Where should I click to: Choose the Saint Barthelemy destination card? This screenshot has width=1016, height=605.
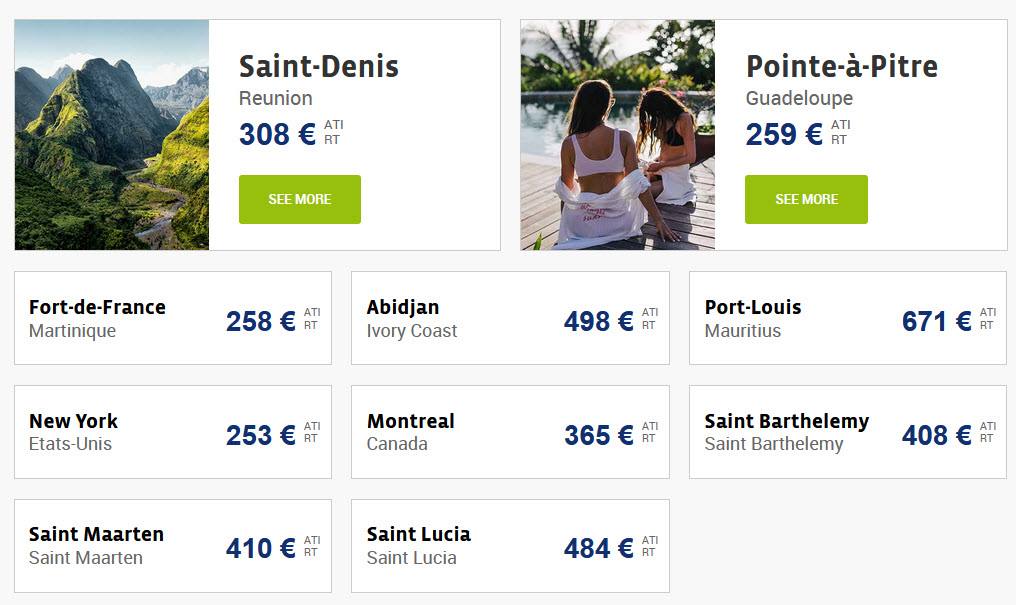848,432
